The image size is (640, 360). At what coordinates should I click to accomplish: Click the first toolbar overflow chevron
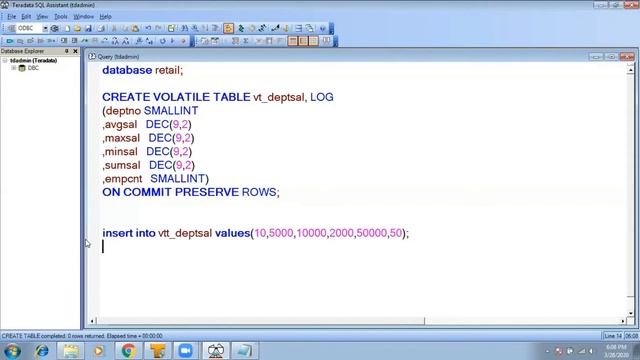pyautogui.click(x=331, y=28)
